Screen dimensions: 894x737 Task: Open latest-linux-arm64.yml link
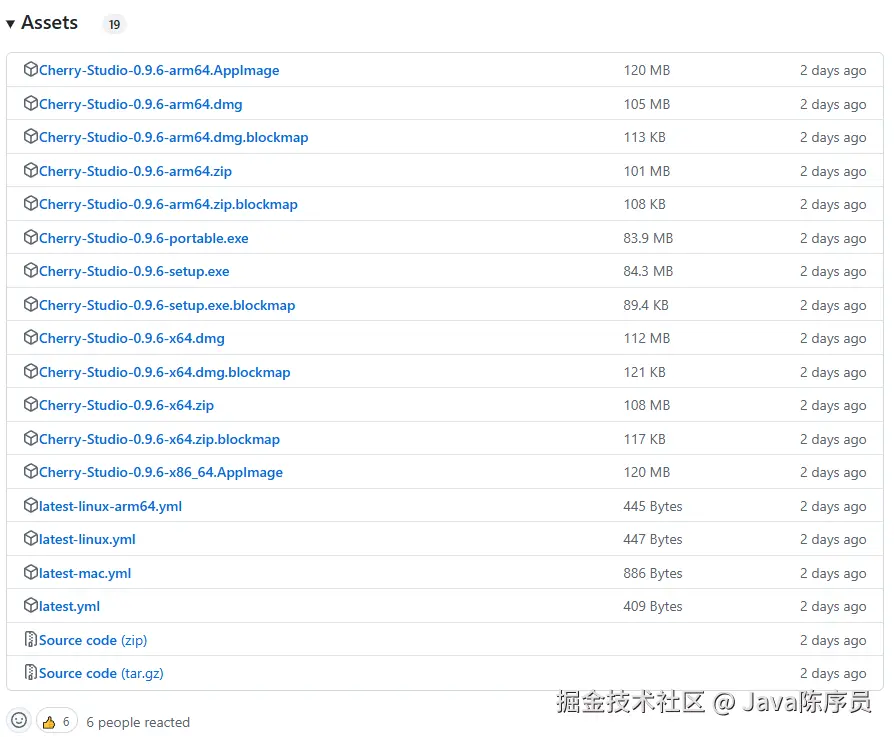click(110, 506)
